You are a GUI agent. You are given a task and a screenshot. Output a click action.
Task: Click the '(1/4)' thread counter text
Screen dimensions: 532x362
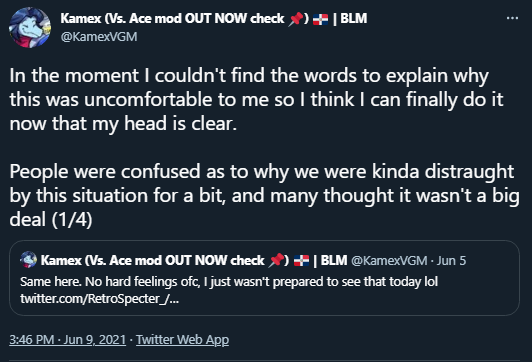point(72,220)
